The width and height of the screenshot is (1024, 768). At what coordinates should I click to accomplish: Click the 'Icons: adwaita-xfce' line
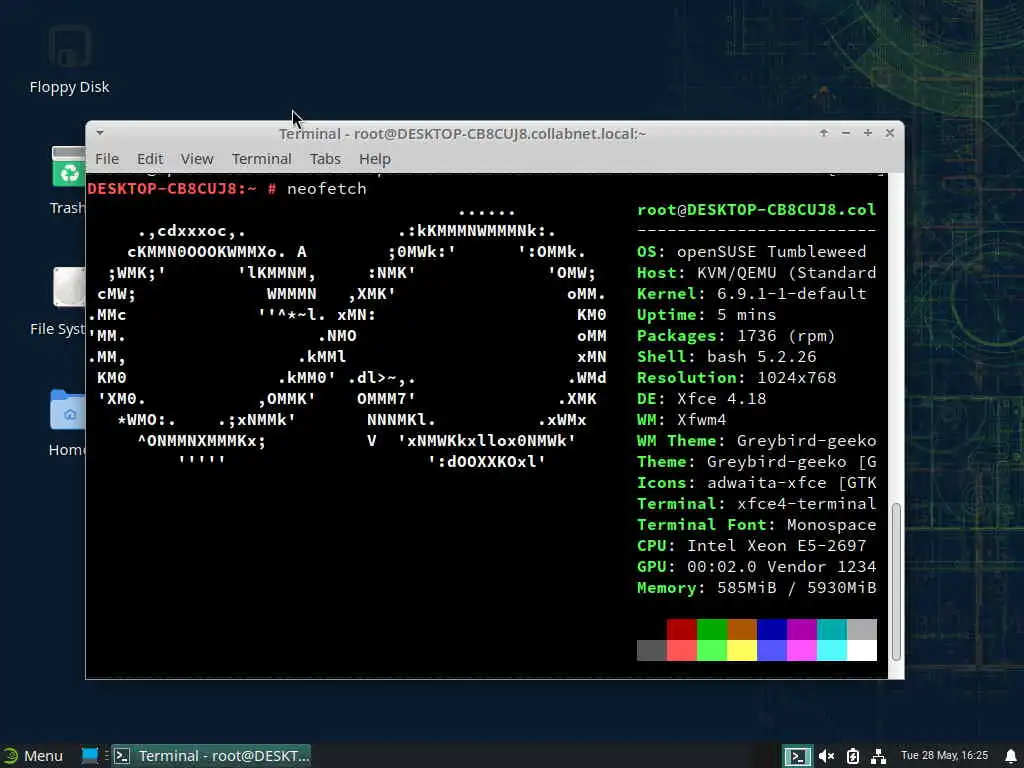[x=756, y=483]
